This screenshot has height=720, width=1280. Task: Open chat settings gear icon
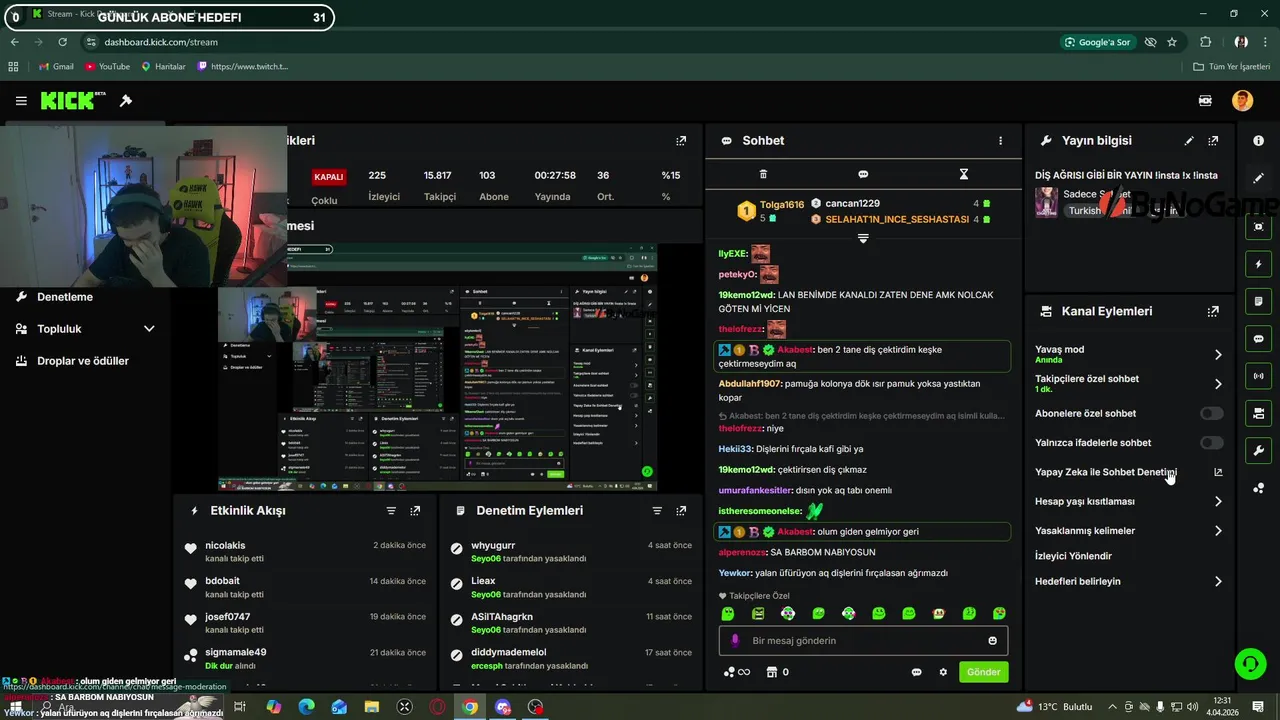click(943, 672)
